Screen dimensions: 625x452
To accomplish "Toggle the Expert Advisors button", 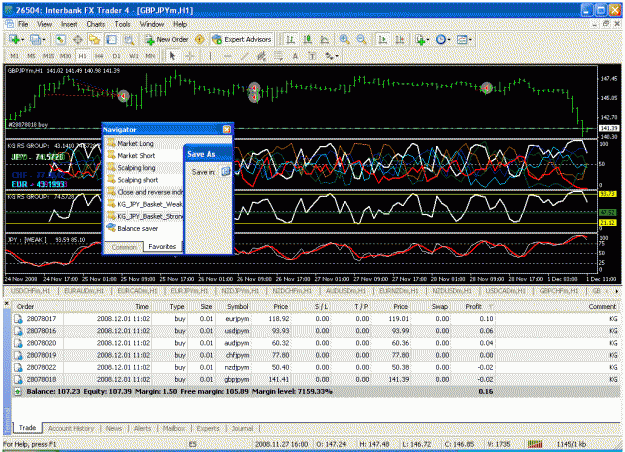I will click(242, 39).
